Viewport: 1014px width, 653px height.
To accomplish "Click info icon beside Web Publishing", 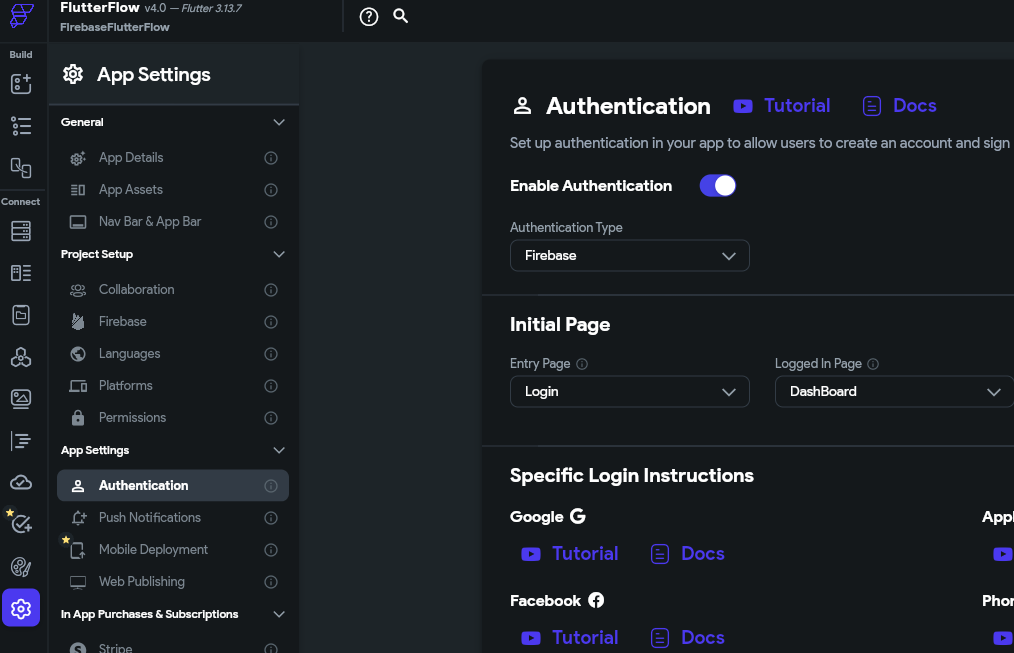I will point(271,582).
